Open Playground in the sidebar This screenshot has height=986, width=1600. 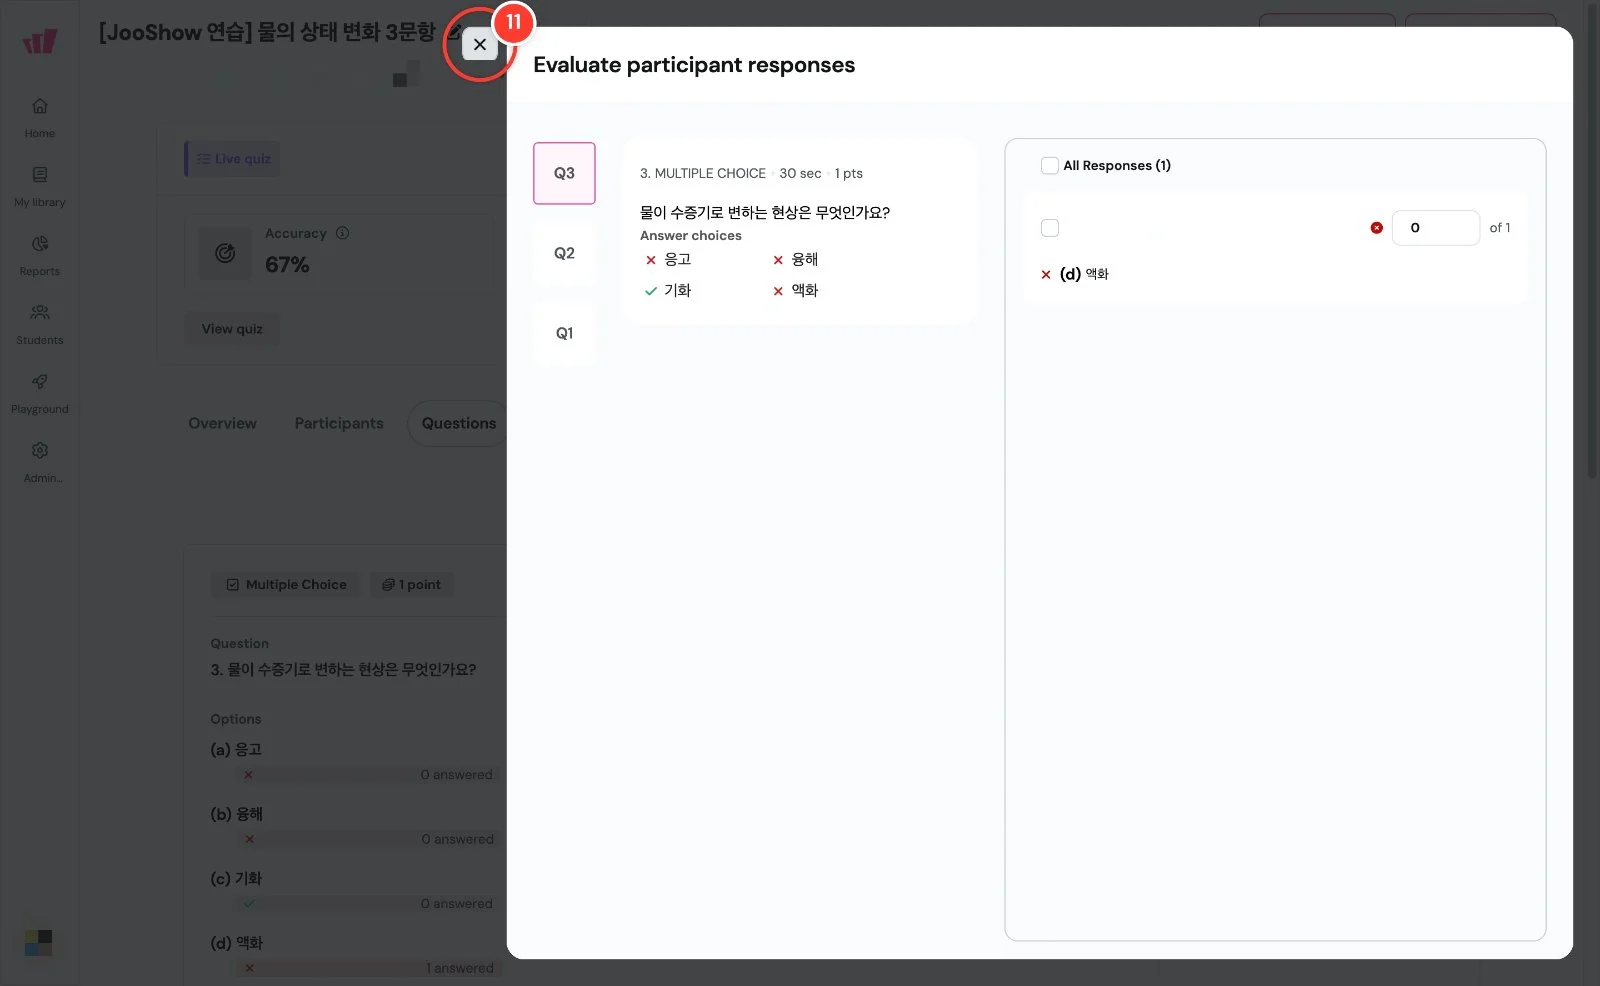click(x=40, y=394)
